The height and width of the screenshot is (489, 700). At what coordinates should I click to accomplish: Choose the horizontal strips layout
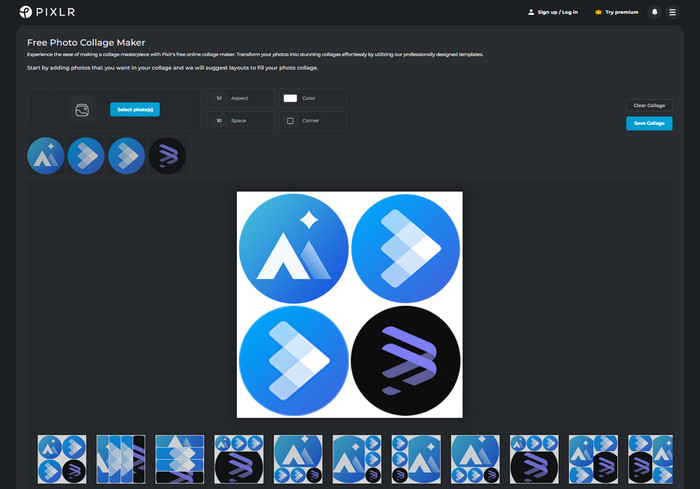click(x=180, y=460)
